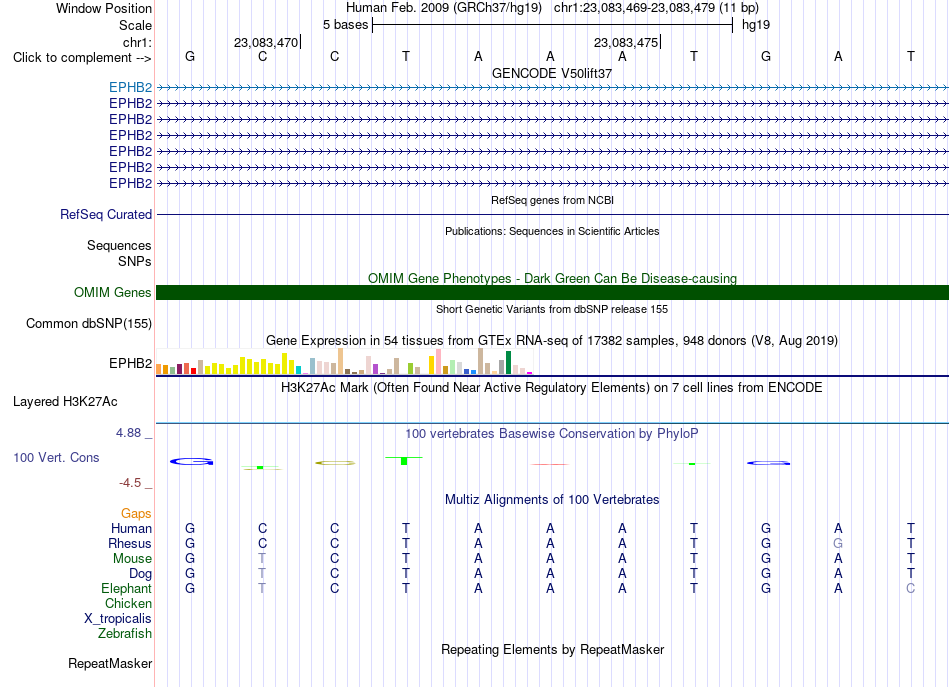Click the dark green bar in GTEx chart
The height and width of the screenshot is (687, 950).
(x=508, y=363)
